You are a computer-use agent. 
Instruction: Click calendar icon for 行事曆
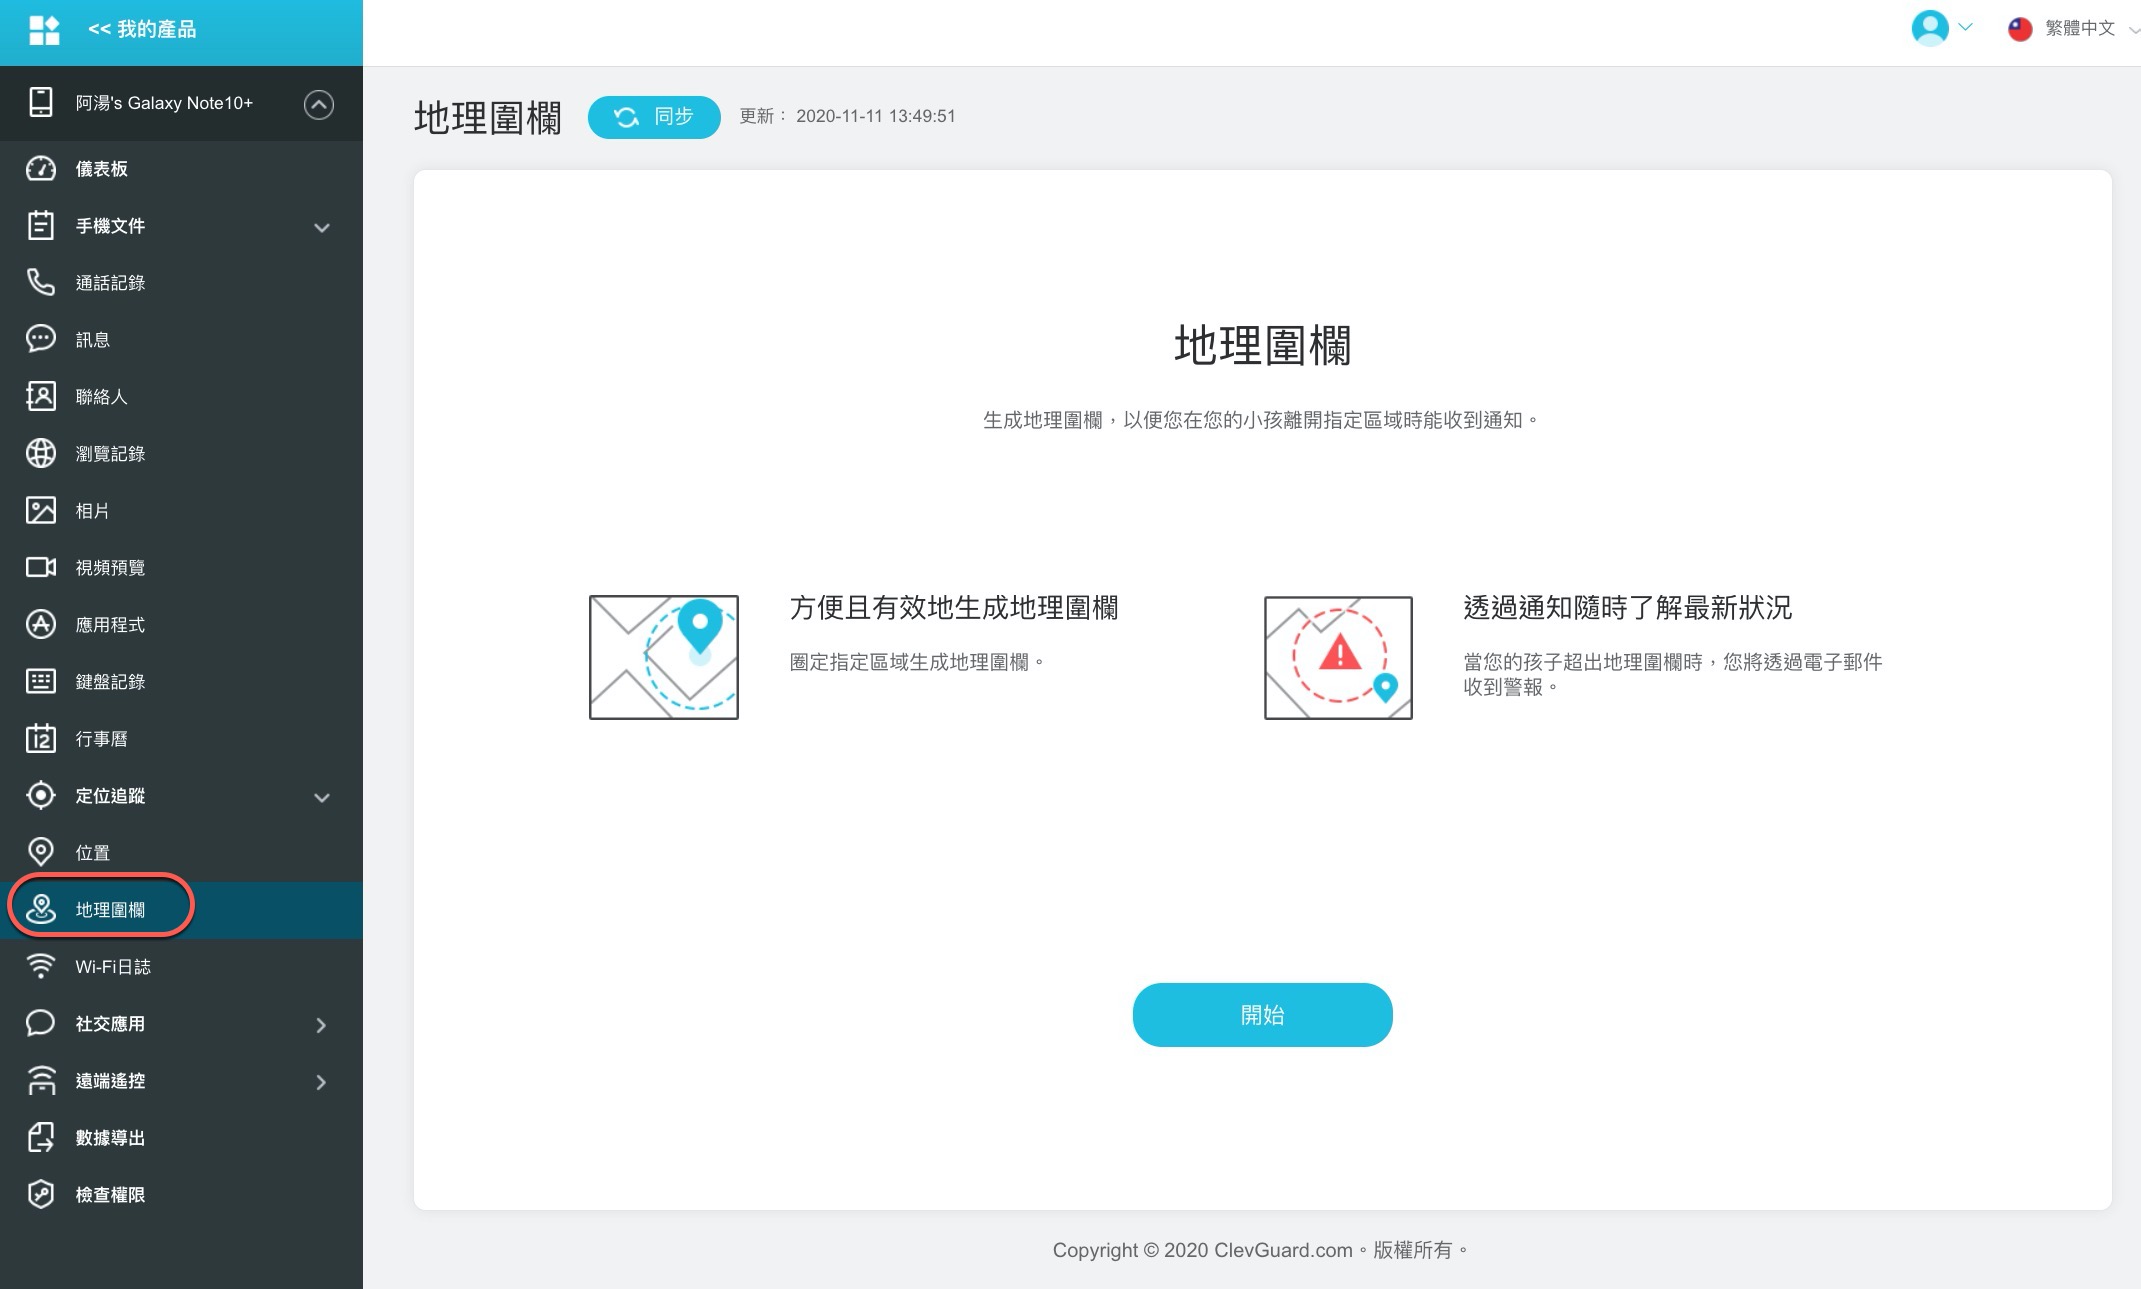40,738
